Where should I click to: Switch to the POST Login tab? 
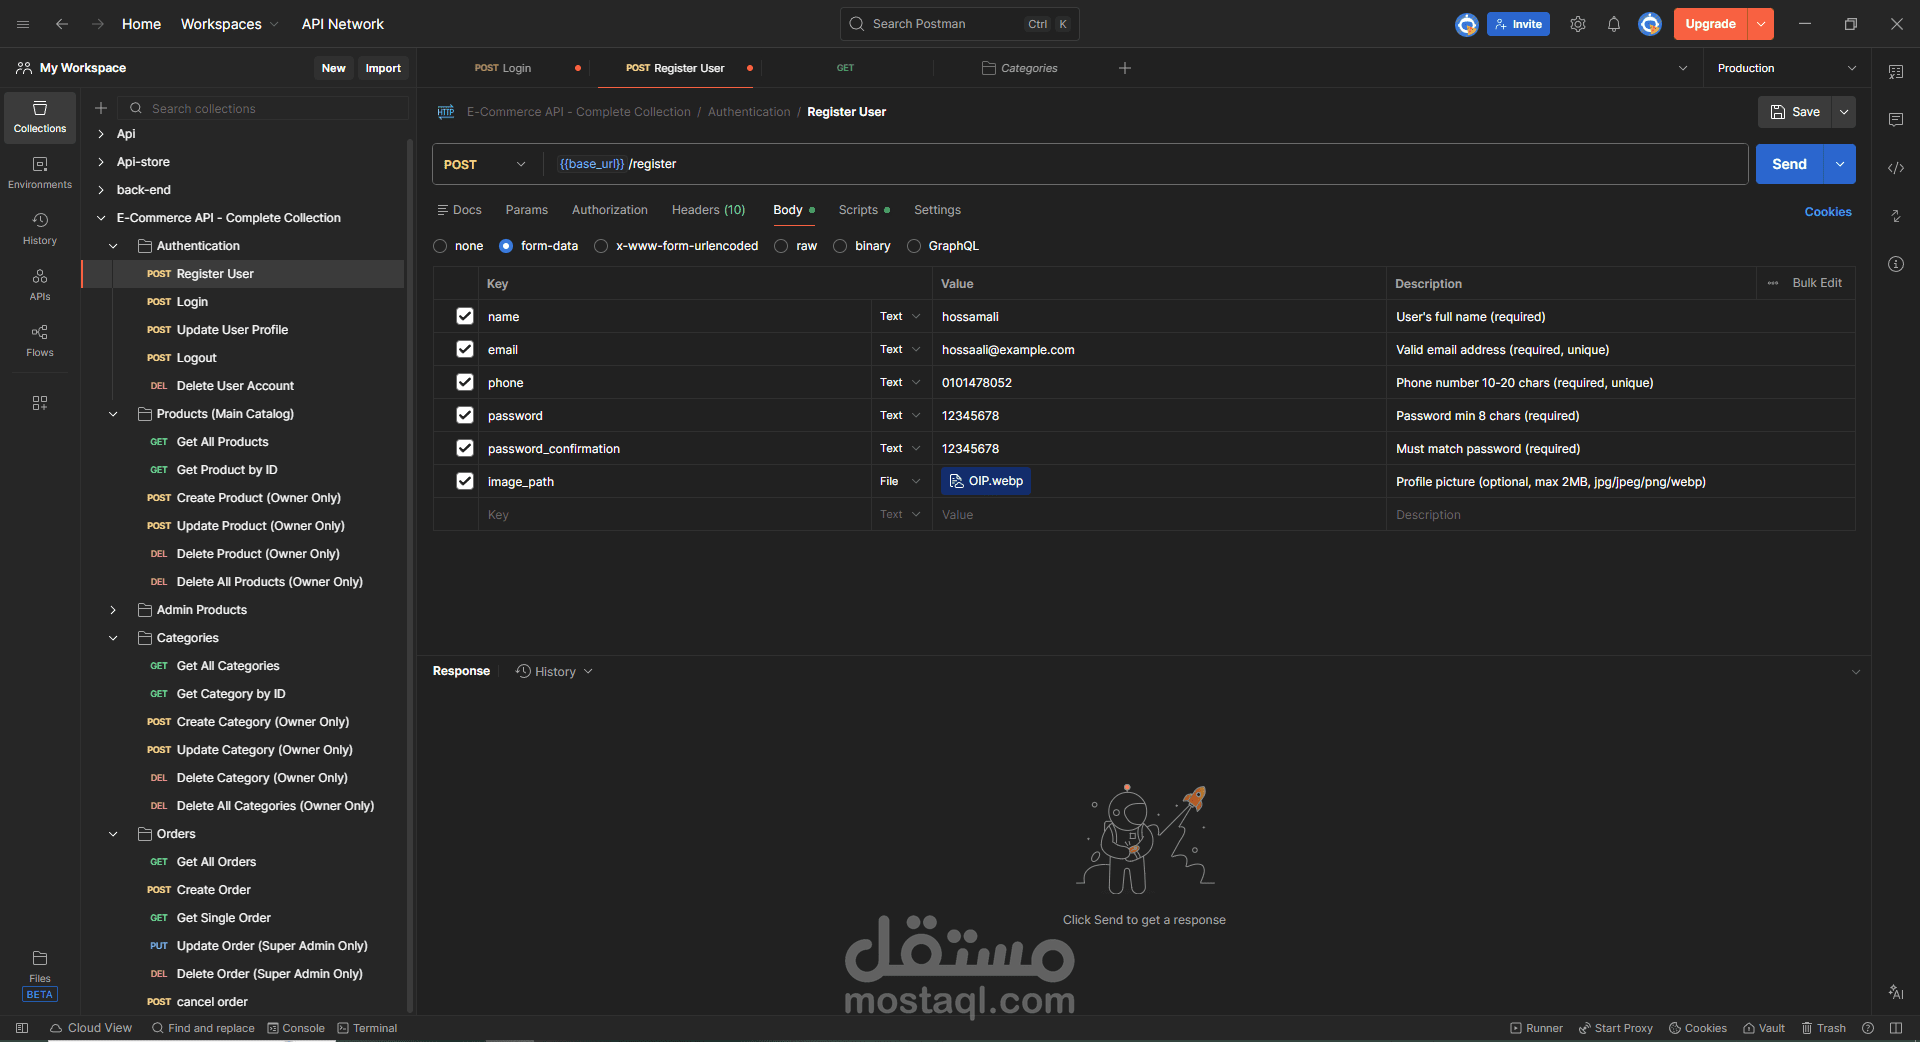pos(503,68)
